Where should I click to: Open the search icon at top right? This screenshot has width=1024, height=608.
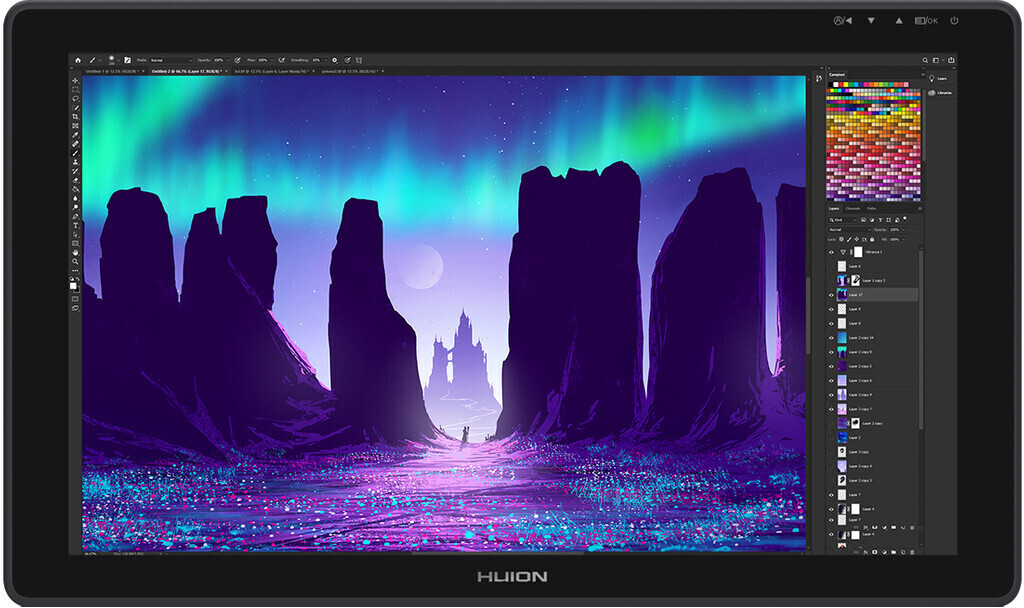925,60
